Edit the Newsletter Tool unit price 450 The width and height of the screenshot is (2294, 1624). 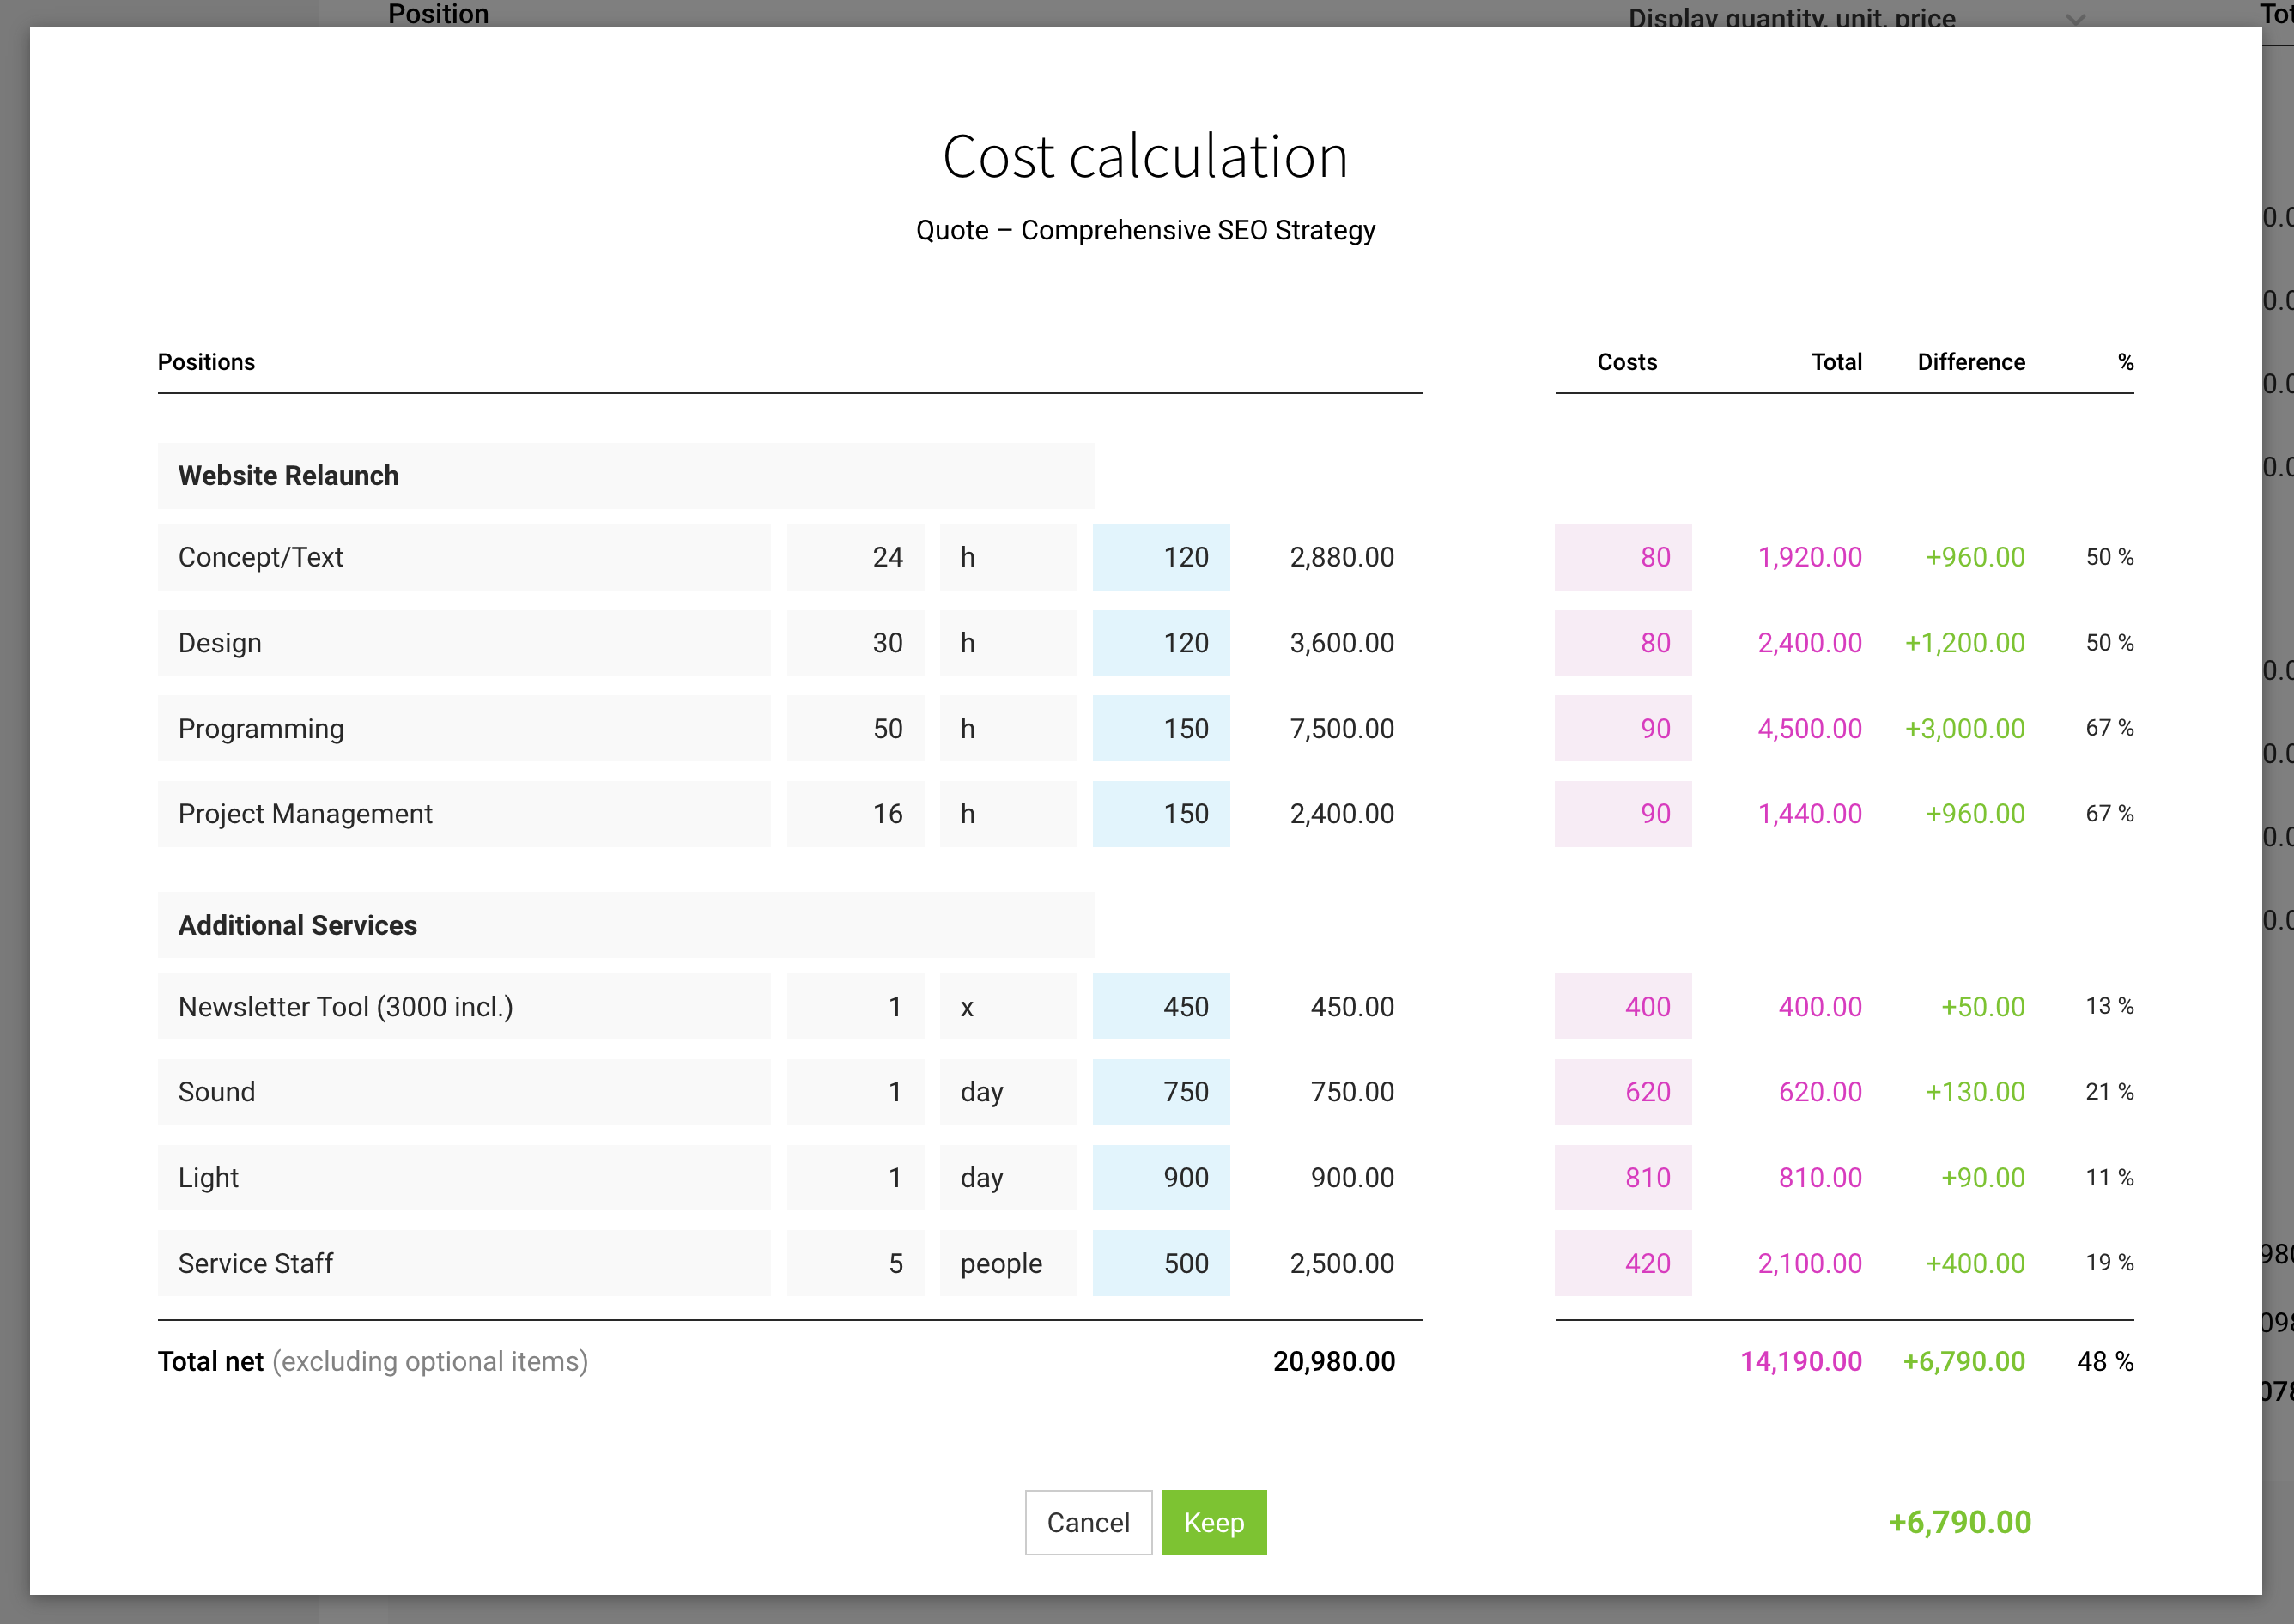(x=1161, y=1006)
